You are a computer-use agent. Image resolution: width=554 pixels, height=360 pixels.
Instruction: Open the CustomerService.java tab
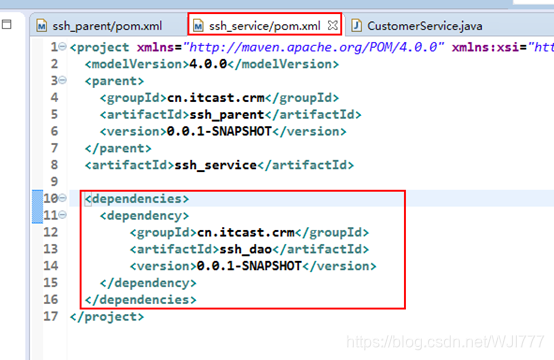coord(424,25)
